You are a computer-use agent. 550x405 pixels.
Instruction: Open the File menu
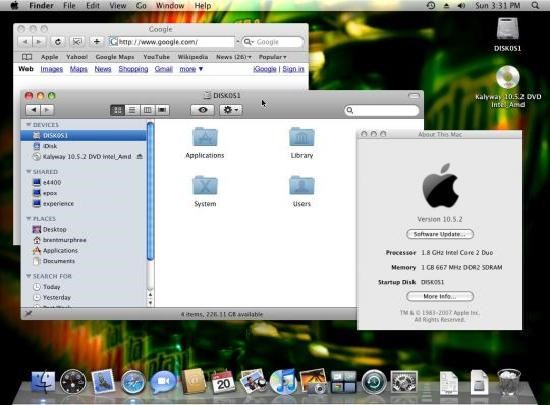(x=69, y=6)
